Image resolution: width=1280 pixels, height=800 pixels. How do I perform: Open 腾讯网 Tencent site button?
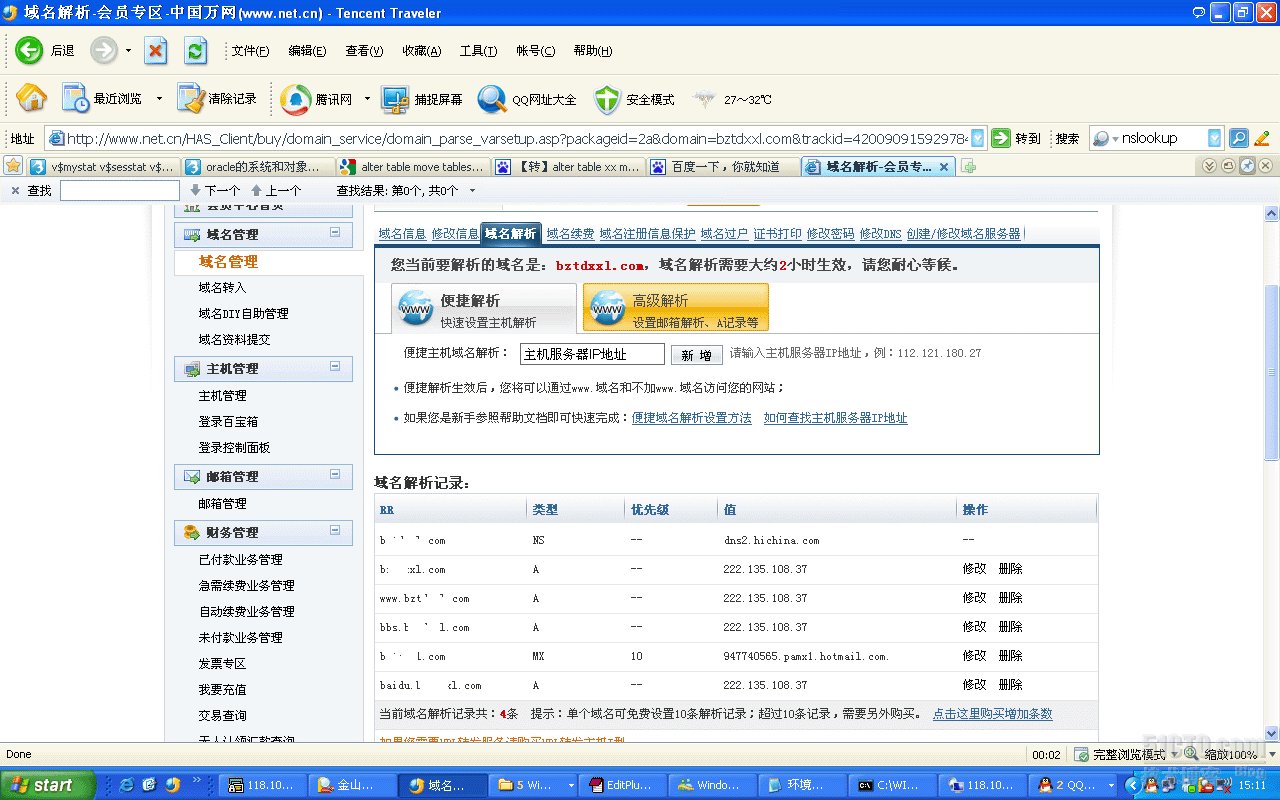pyautogui.click(x=316, y=99)
